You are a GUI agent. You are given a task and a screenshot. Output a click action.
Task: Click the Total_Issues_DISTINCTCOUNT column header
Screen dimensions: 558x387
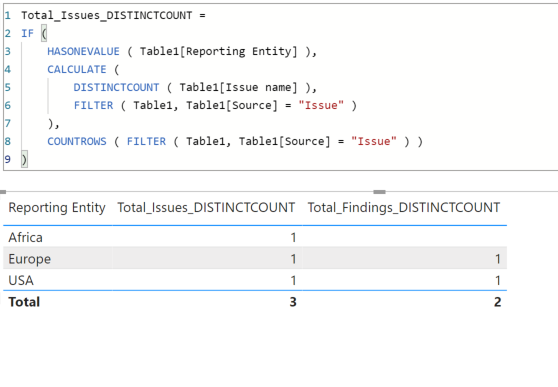(x=206, y=208)
